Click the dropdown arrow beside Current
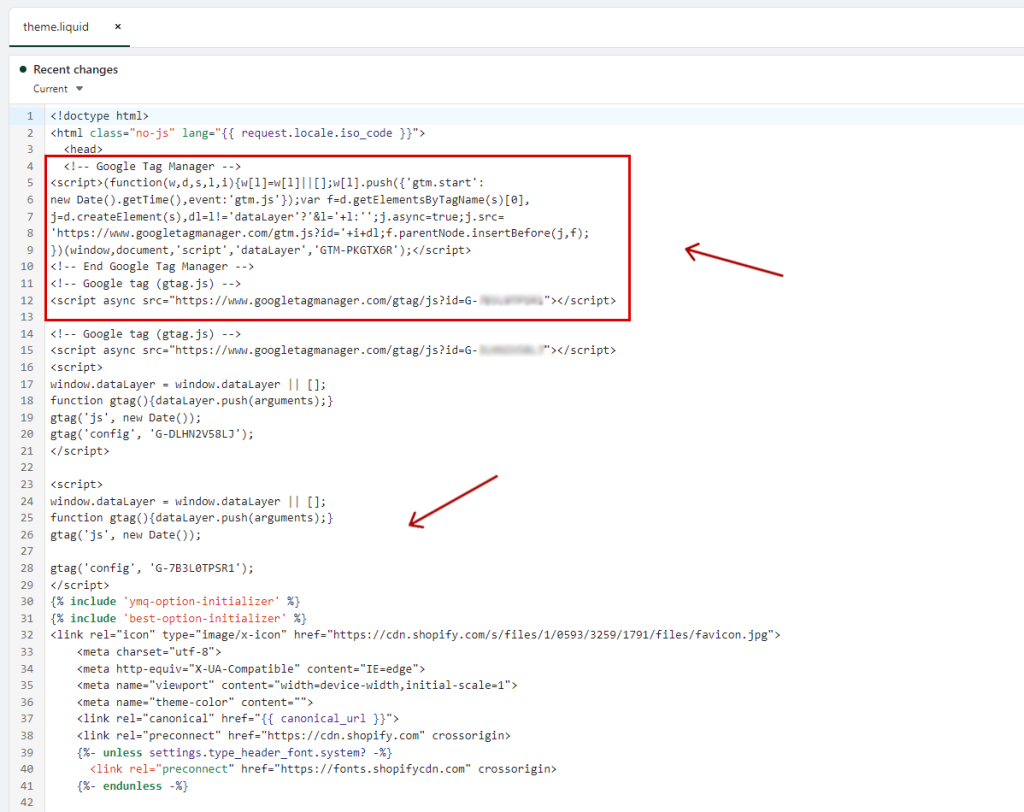Viewport: 1024px width, 812px height. [x=80, y=89]
